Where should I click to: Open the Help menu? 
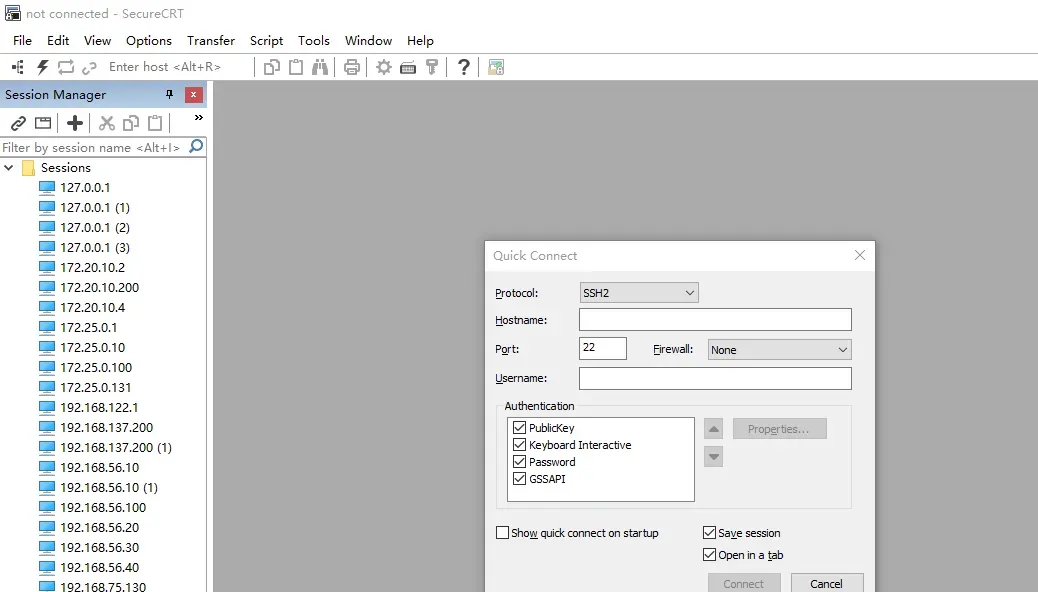click(420, 40)
